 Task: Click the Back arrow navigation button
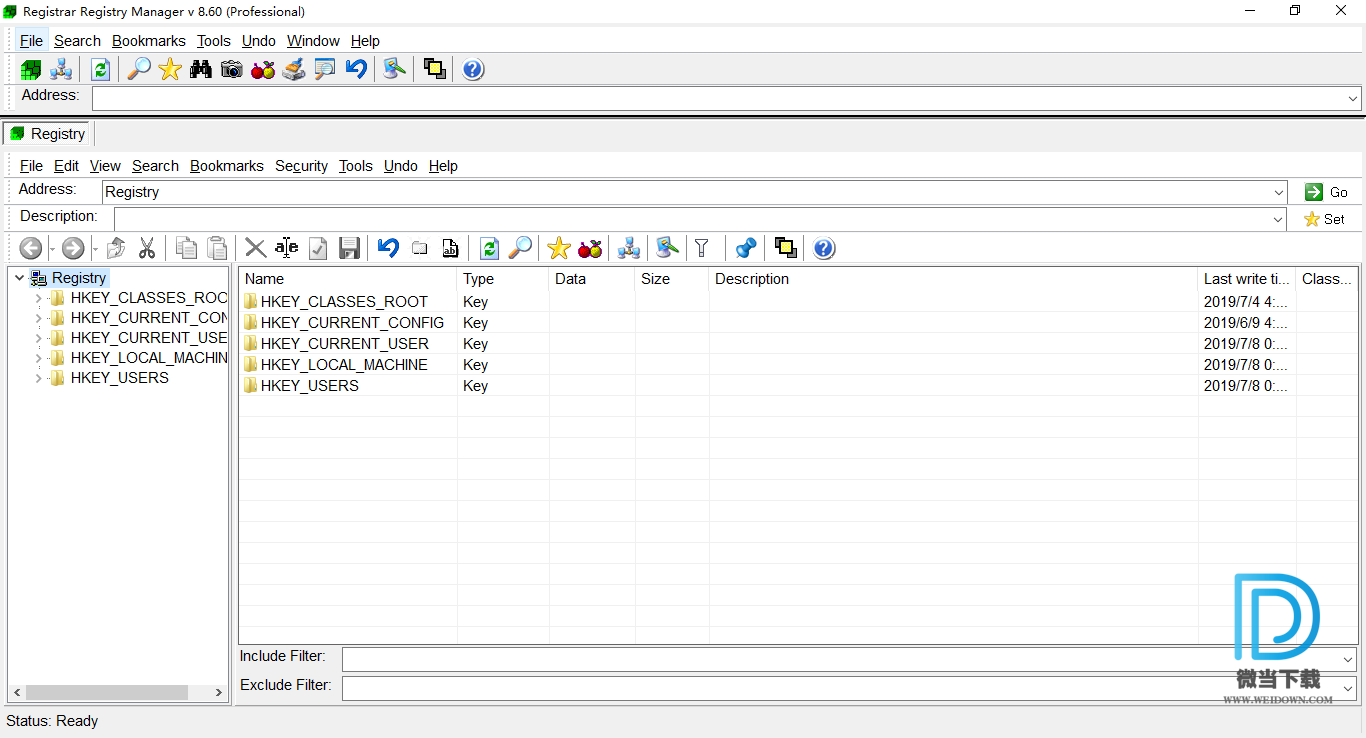point(31,248)
